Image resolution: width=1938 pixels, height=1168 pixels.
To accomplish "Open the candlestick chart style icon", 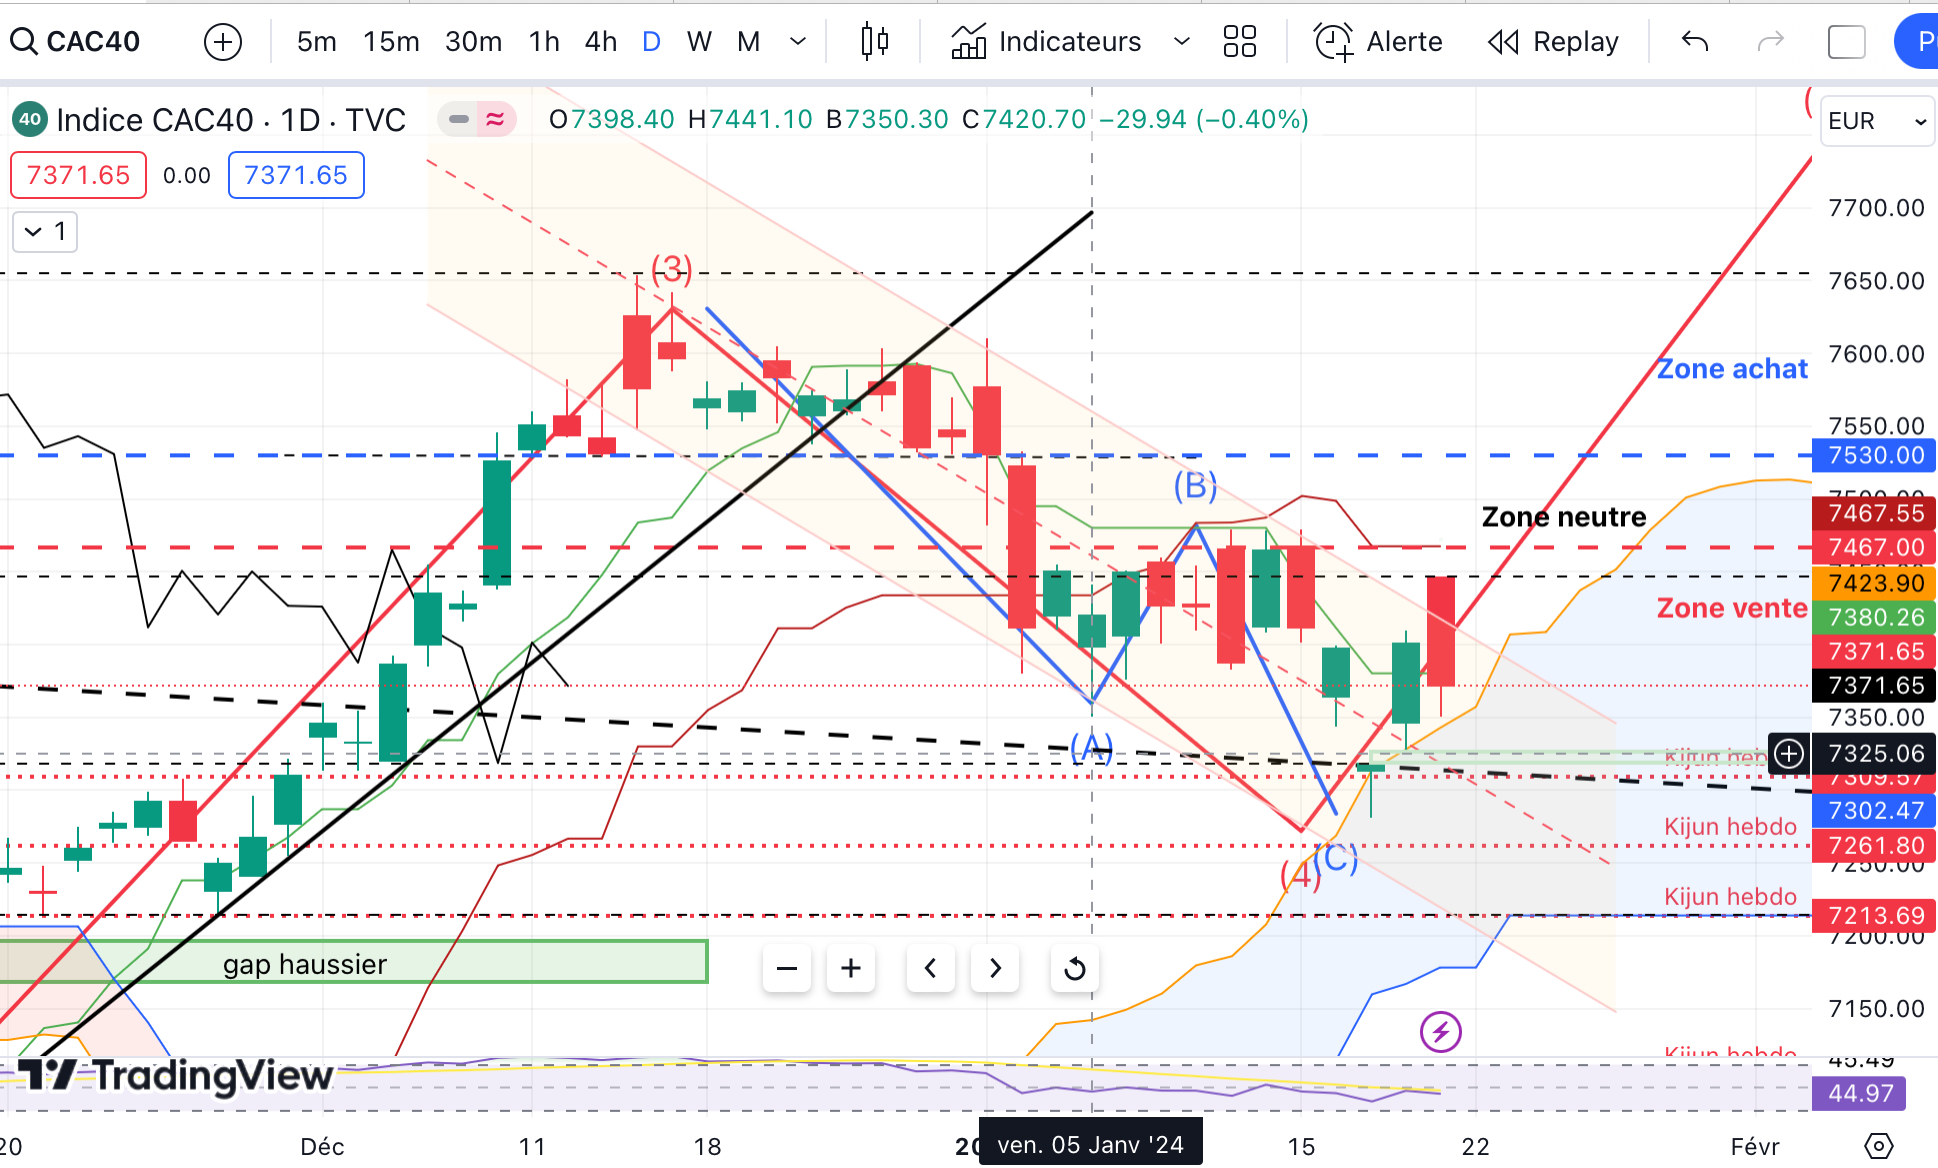I will (x=874, y=42).
